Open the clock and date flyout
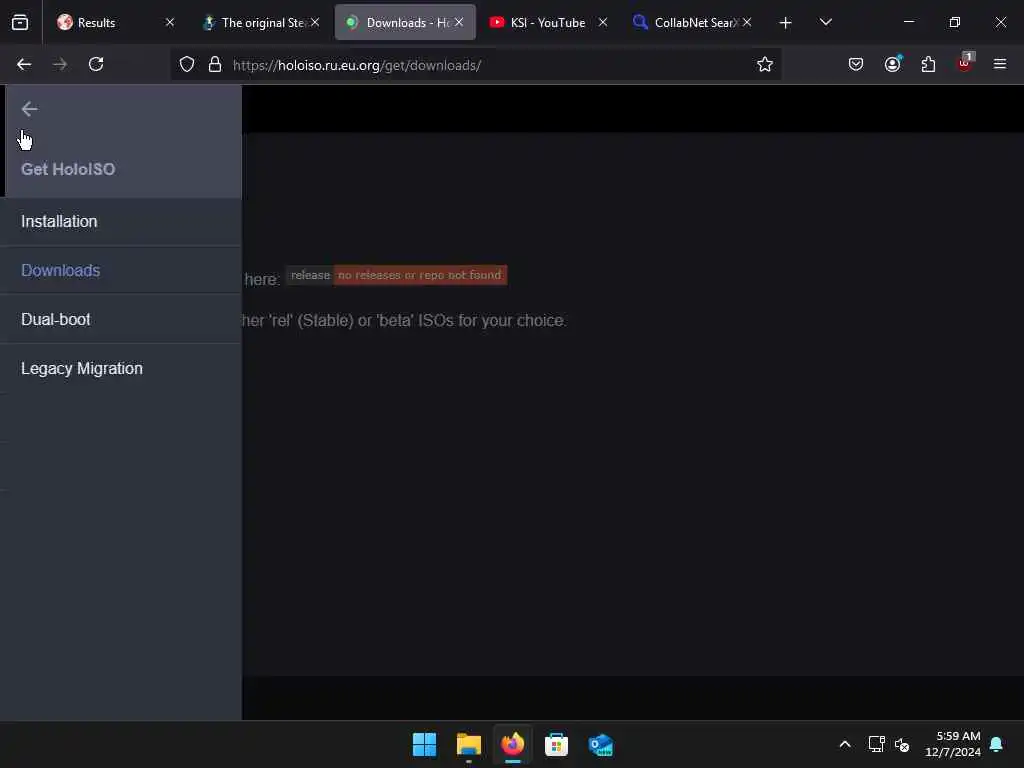Image resolution: width=1024 pixels, height=768 pixels. pyautogui.click(x=953, y=744)
